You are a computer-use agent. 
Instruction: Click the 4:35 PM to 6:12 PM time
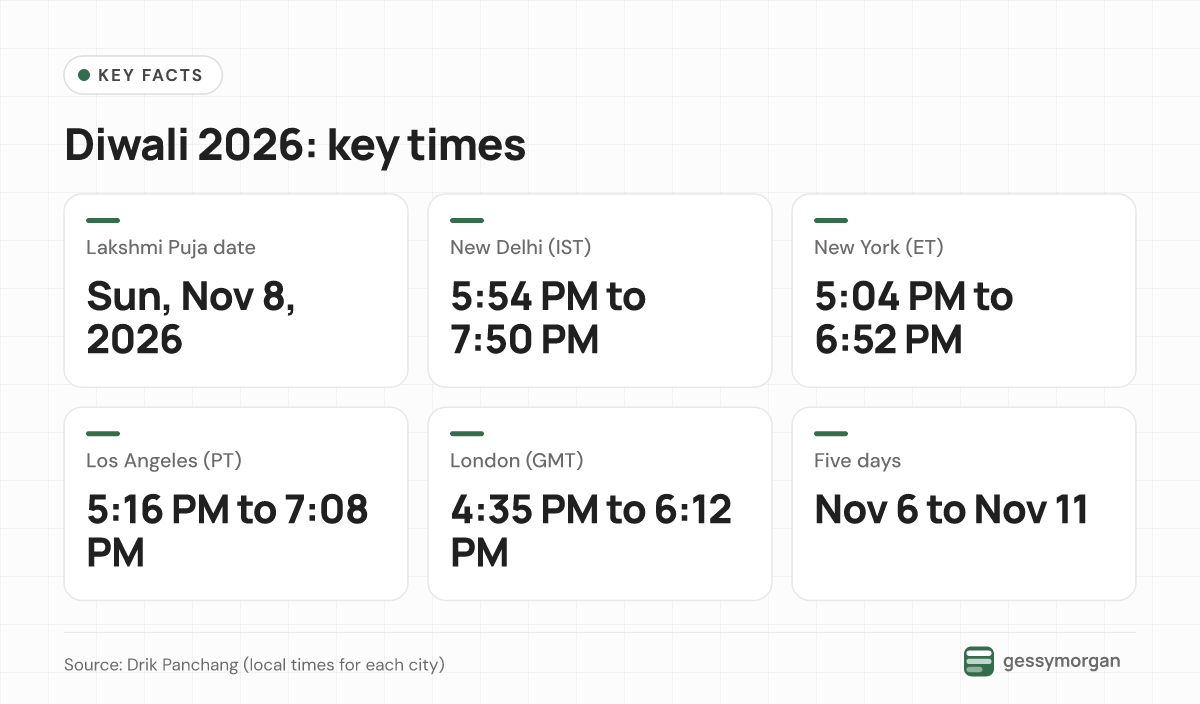pos(591,532)
